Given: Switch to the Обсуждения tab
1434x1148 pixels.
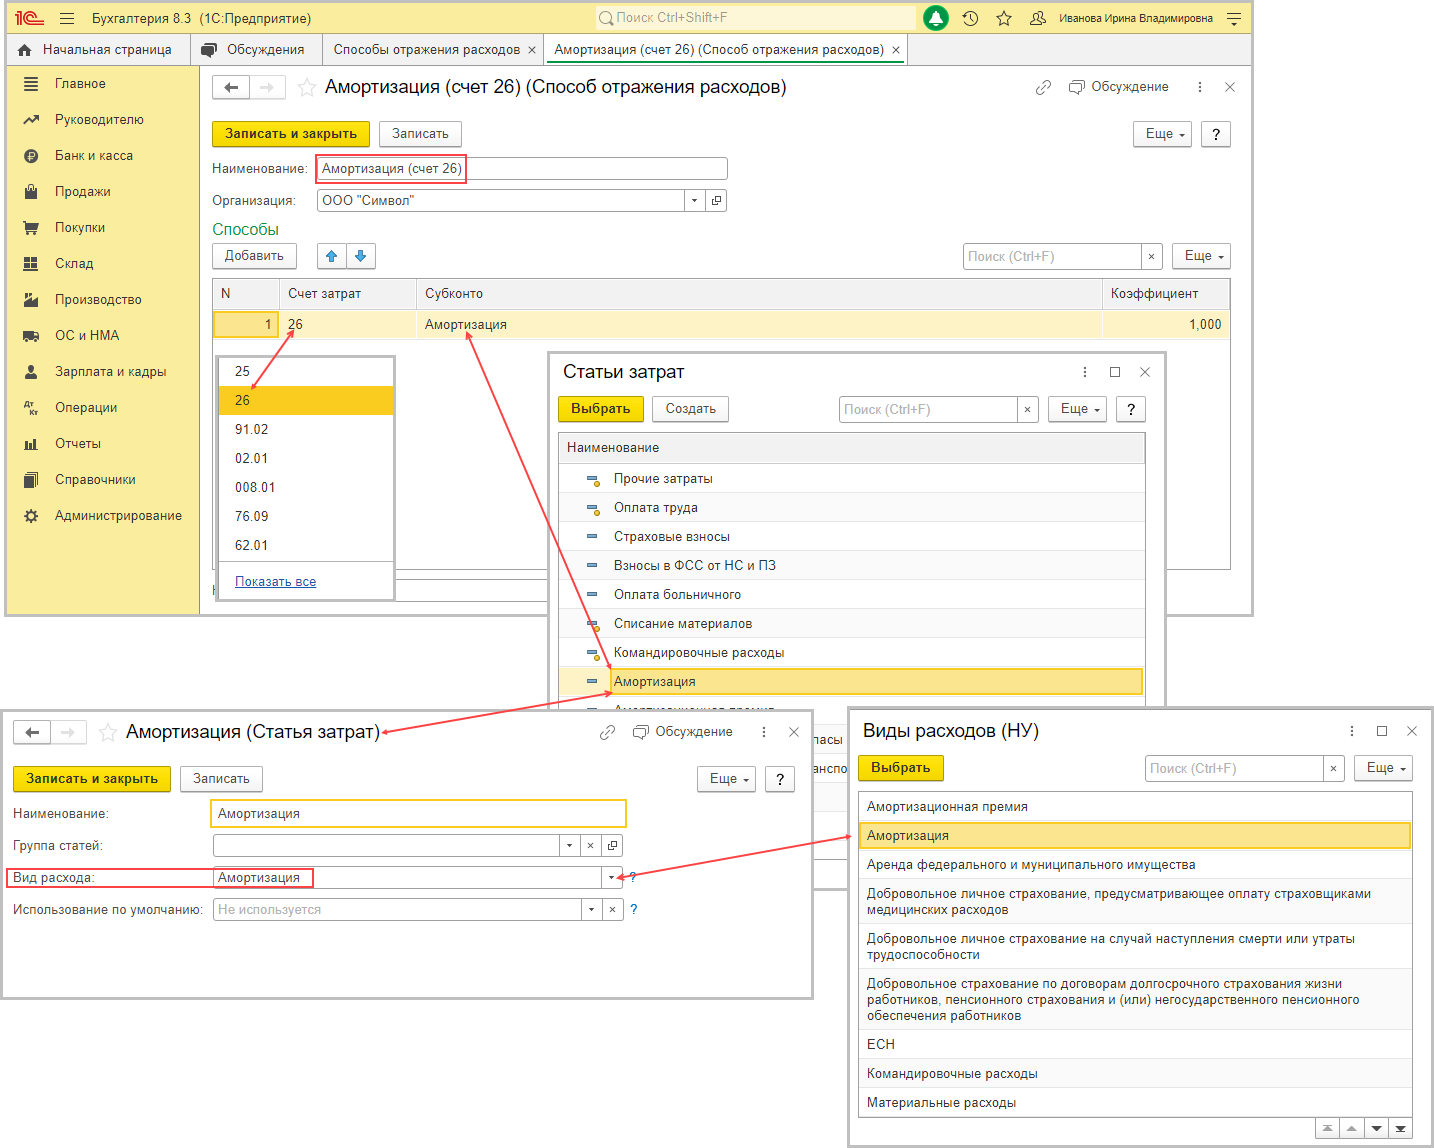Looking at the screenshot, I should (x=255, y=50).
